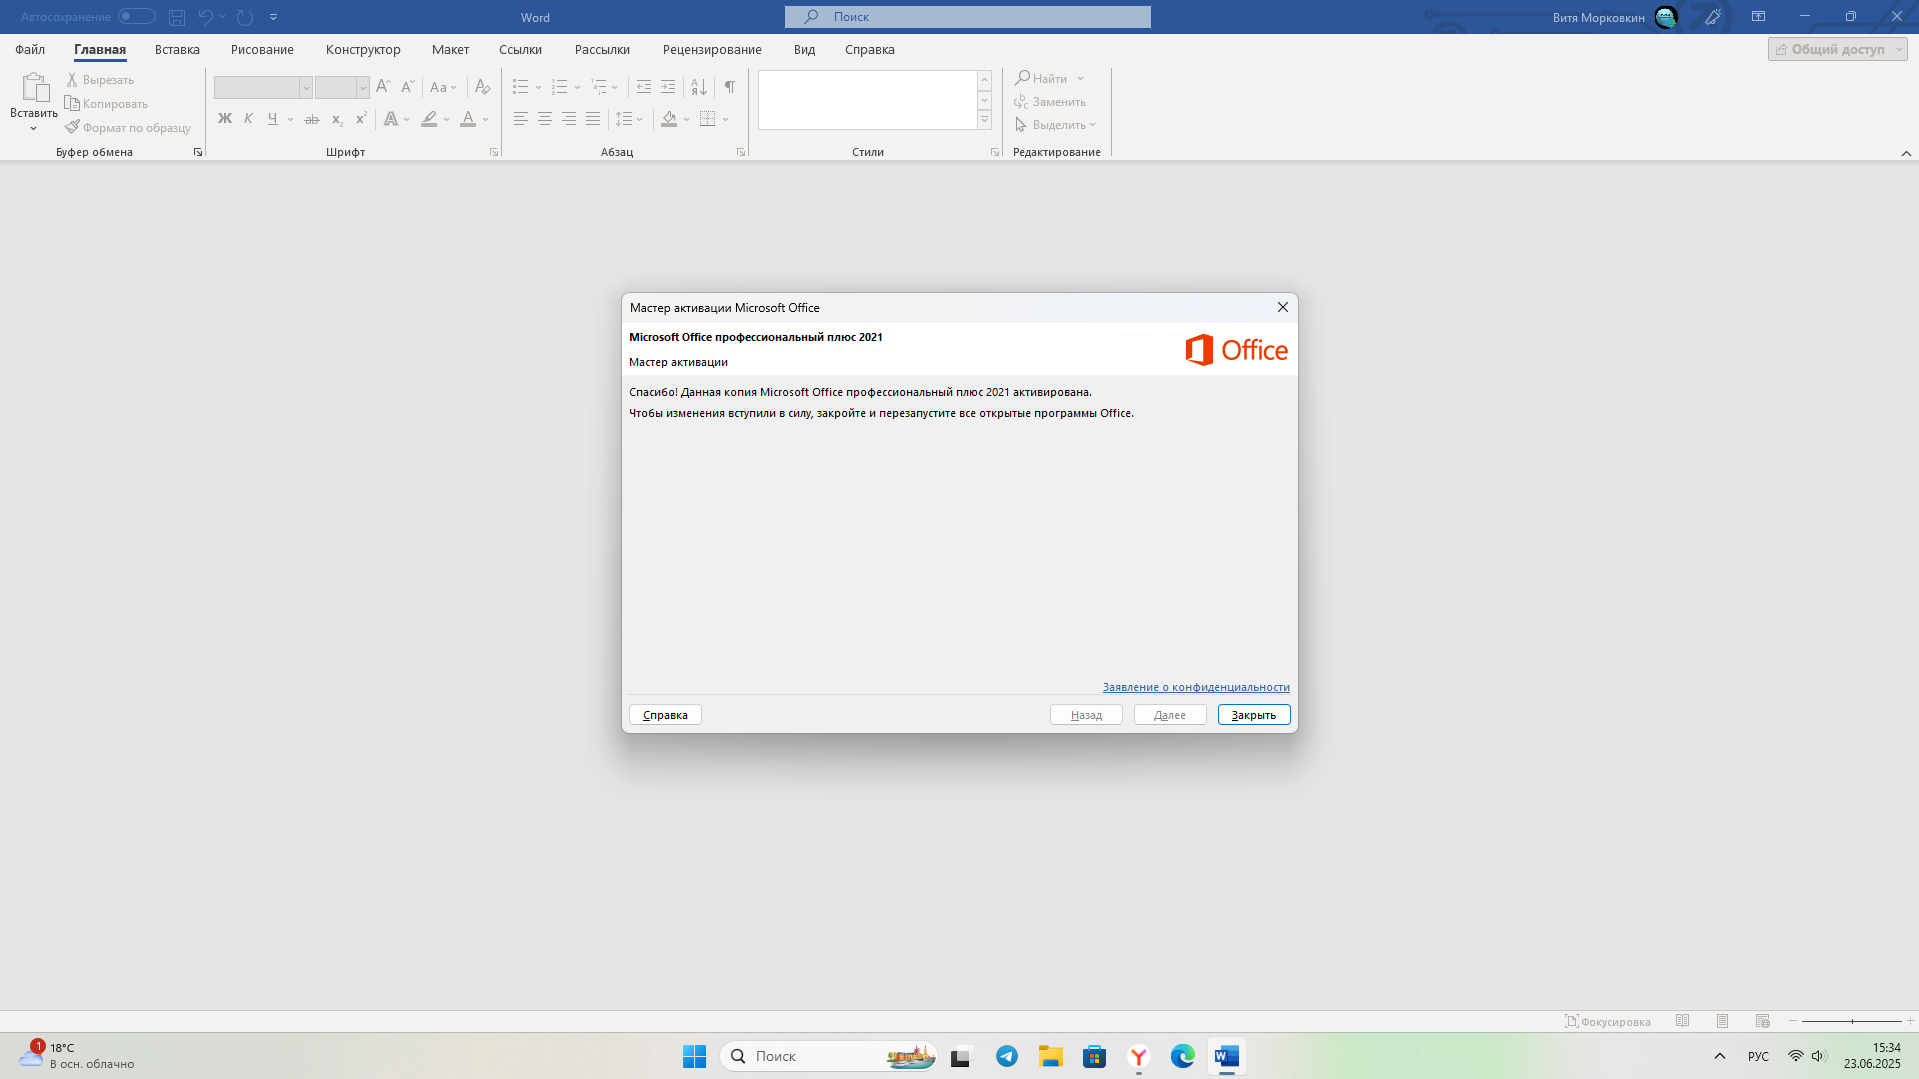Collapse the ribbon with the chevron
This screenshot has width=1919, height=1079.
tap(1906, 153)
